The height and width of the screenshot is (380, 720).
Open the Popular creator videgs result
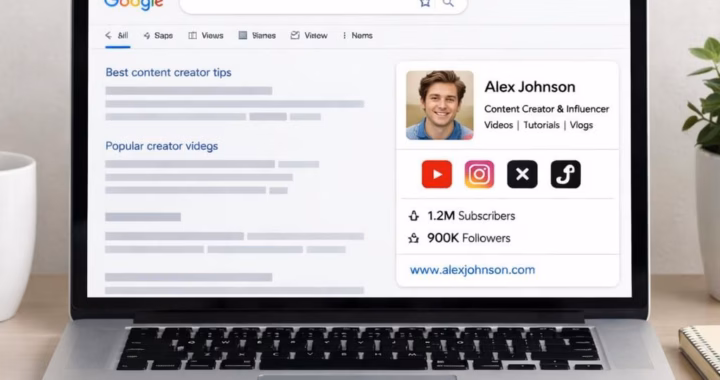click(x=162, y=146)
